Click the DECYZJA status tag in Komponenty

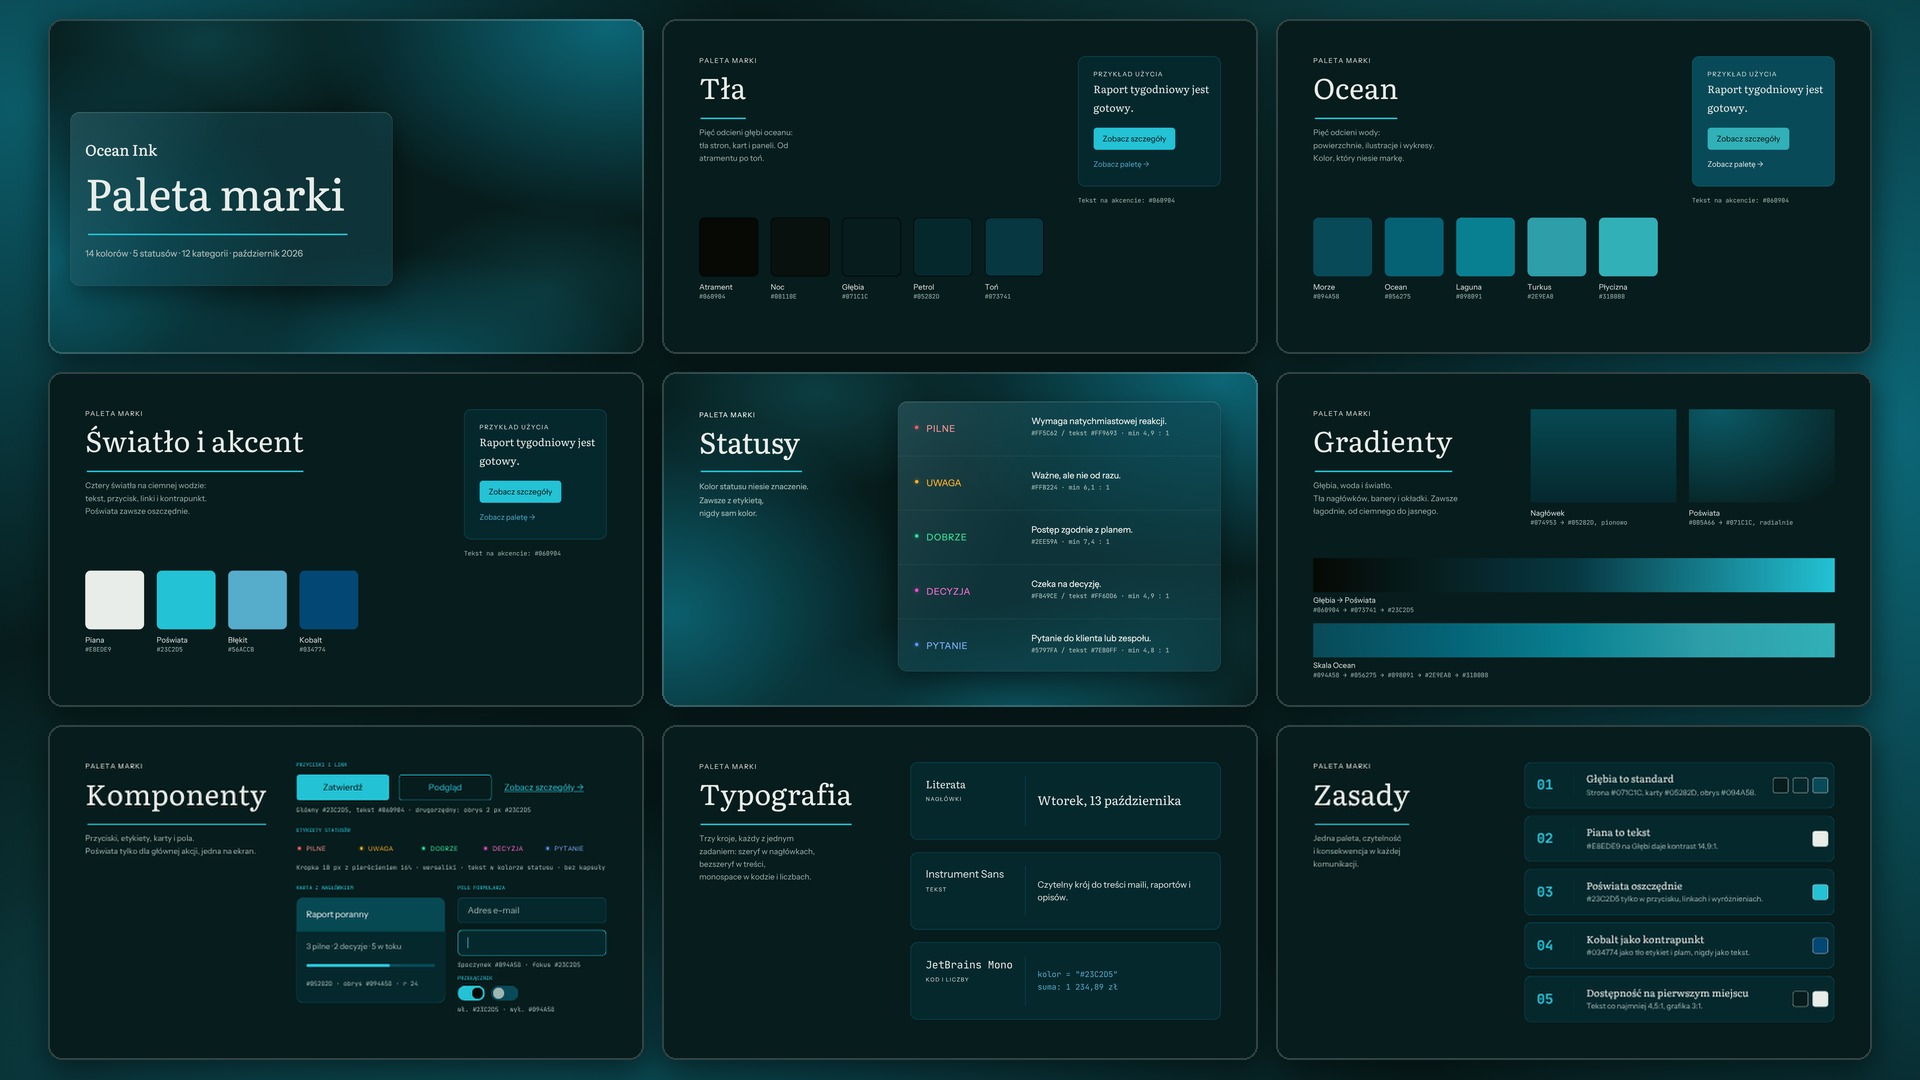[x=503, y=848]
